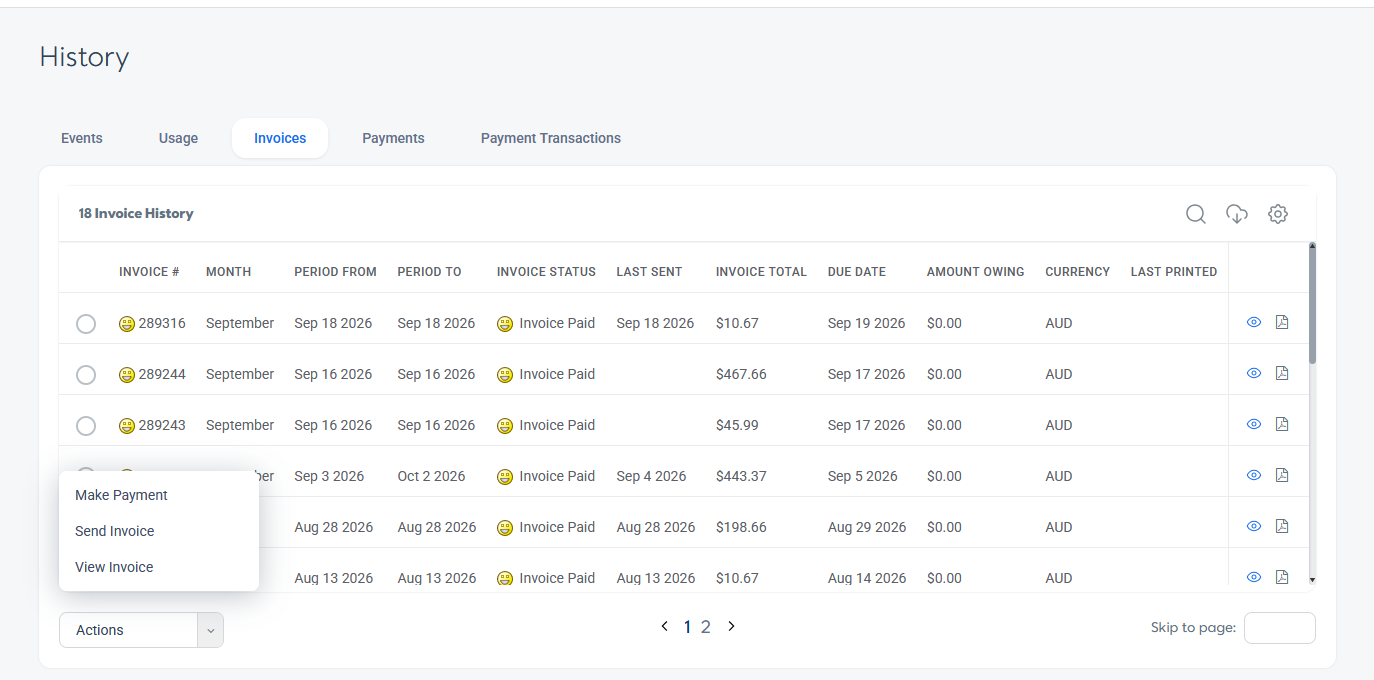Open PDF for the $443.37 invoice
This screenshot has height=680, width=1374.
click(1282, 475)
